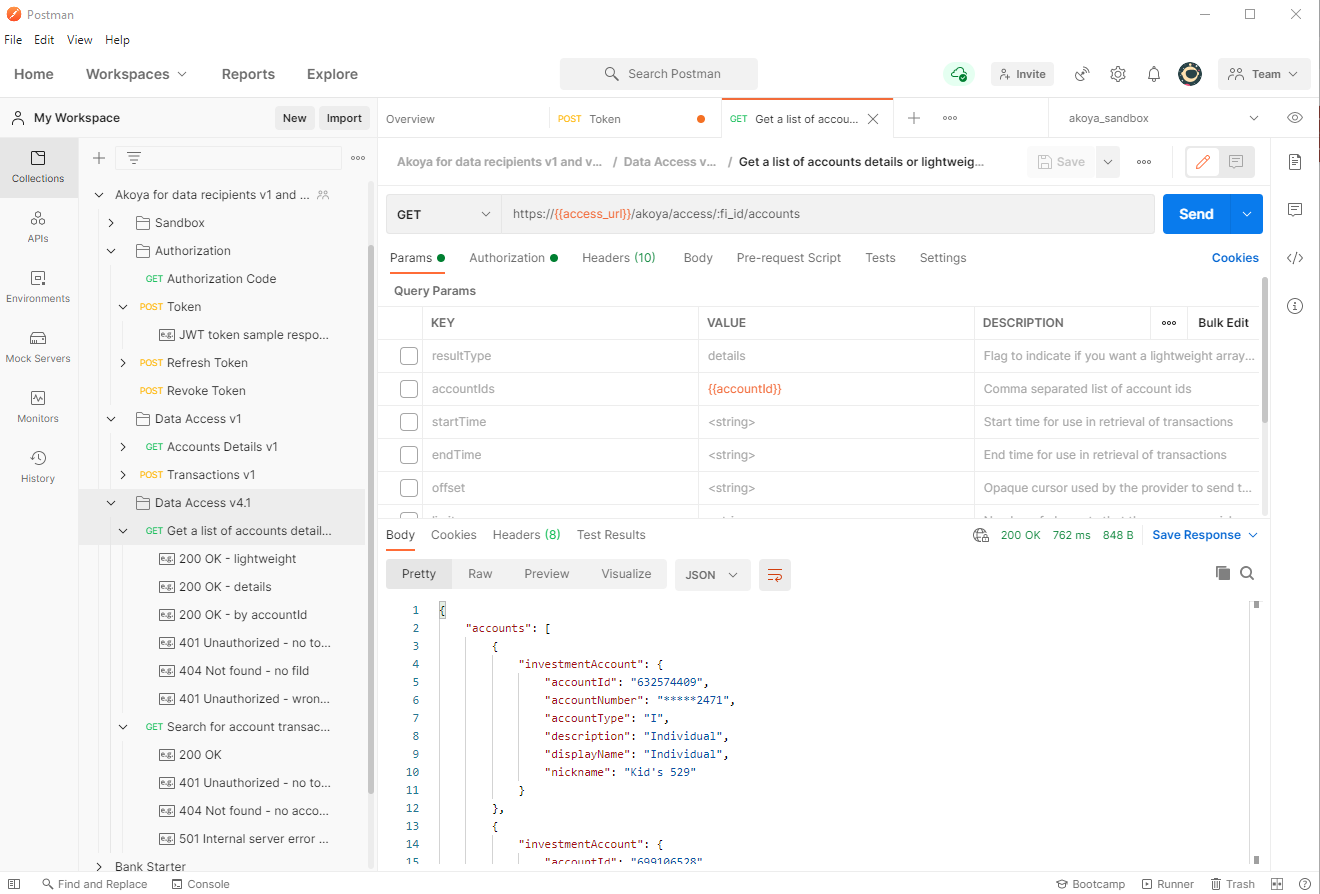Viewport: 1320px width, 894px height.
Task: Switch to the Headers (10) request tab
Action: [619, 258]
